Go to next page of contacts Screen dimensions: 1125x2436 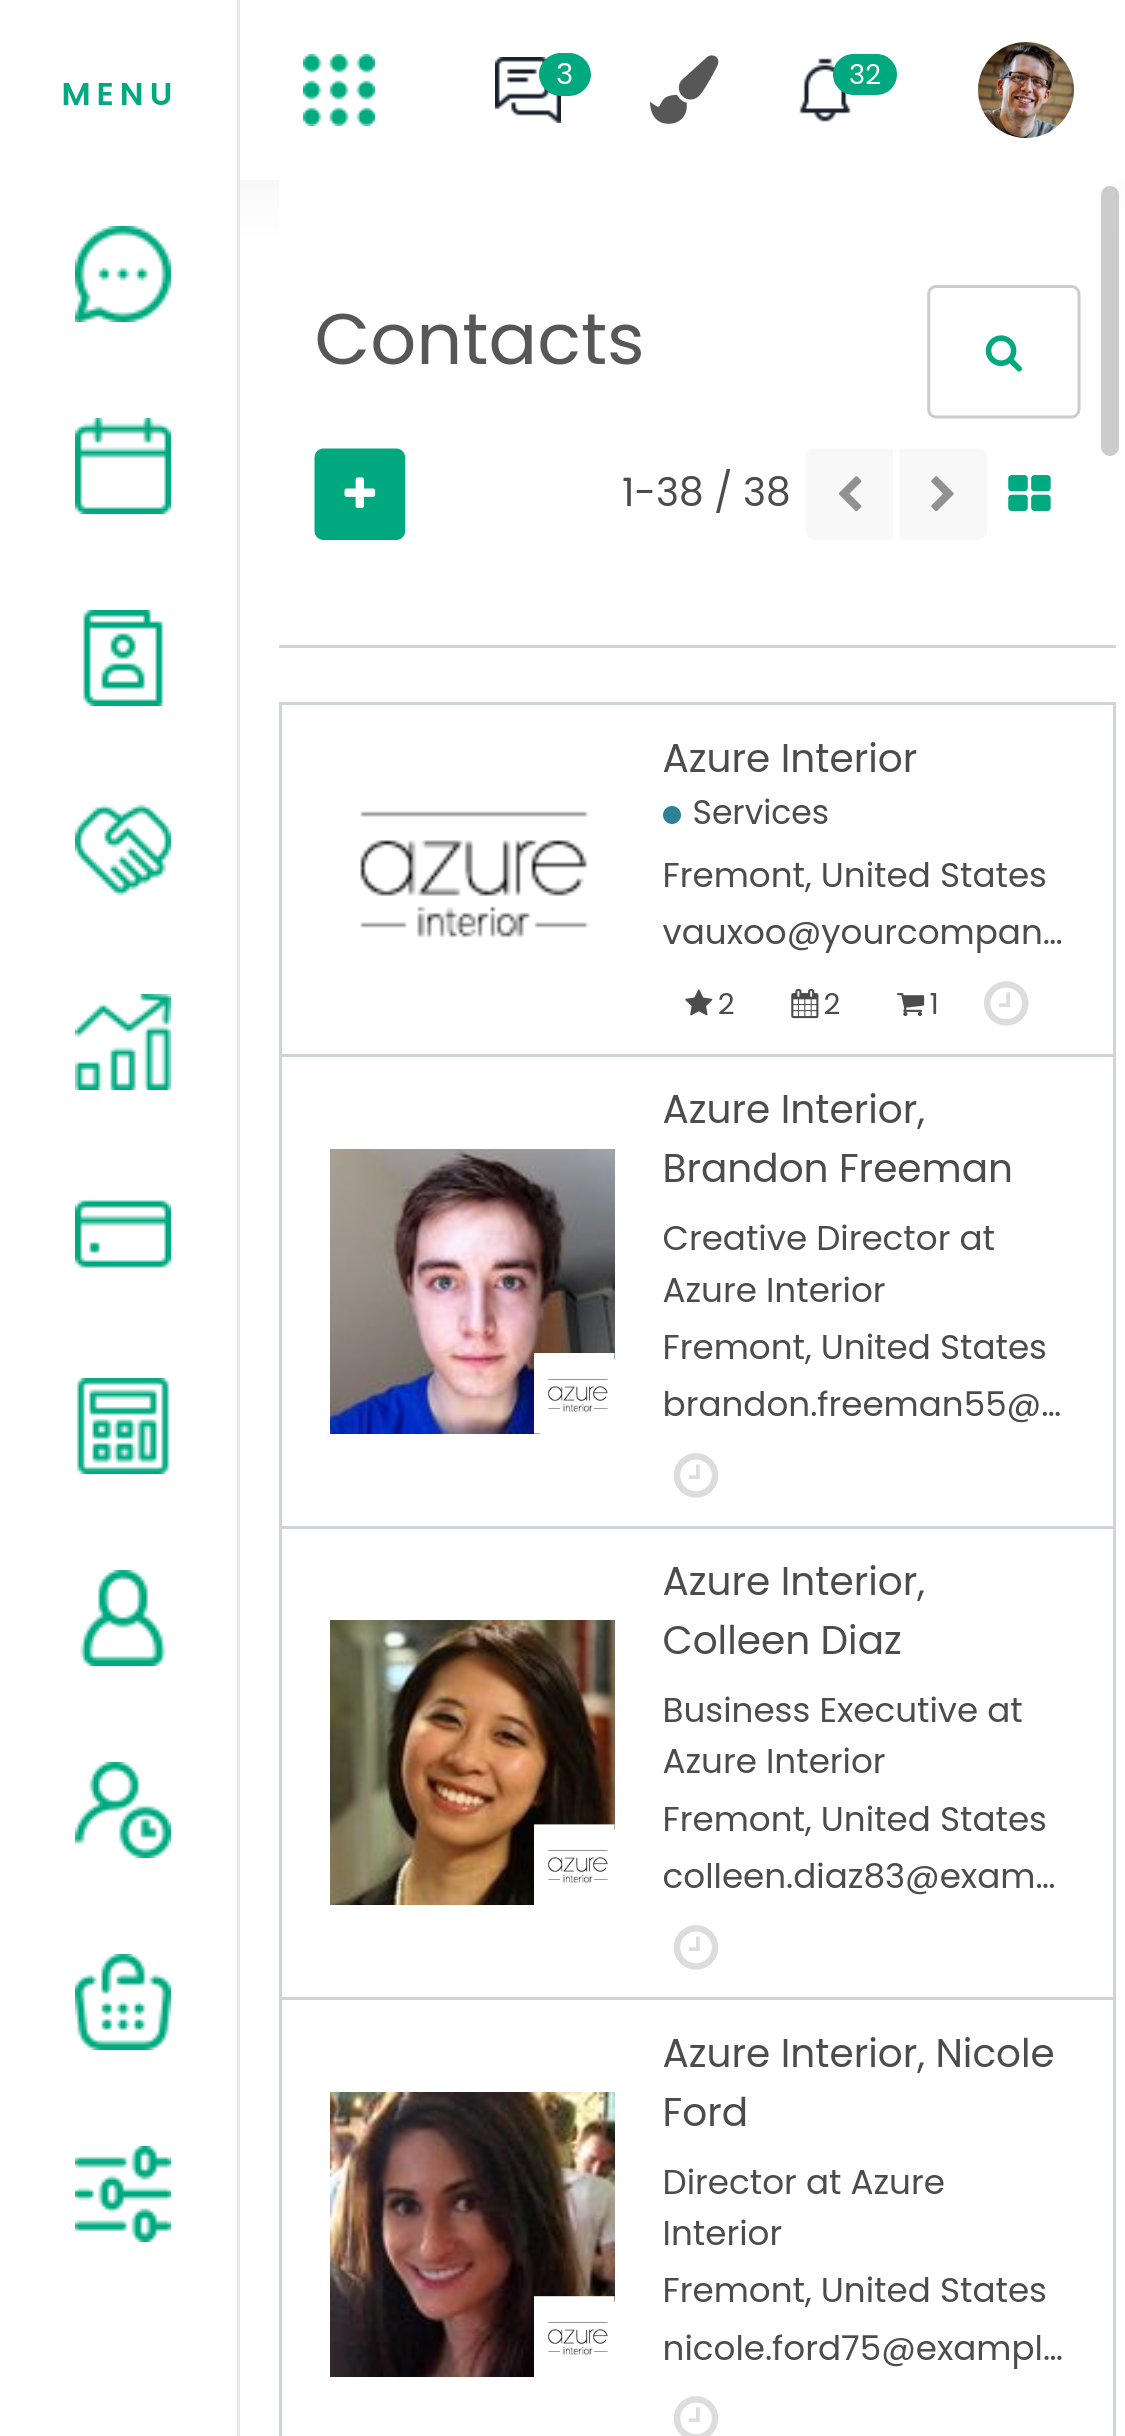[942, 494]
